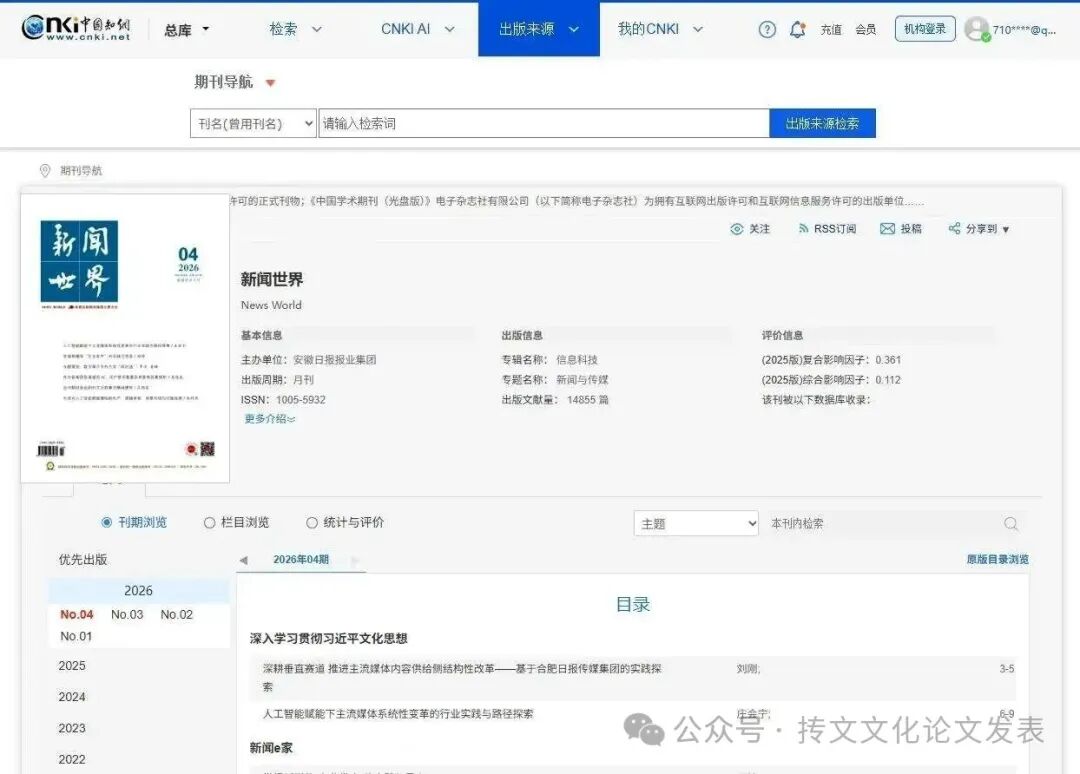Select the 刊期浏览 radio button
The image size is (1080, 774).
click(106, 523)
